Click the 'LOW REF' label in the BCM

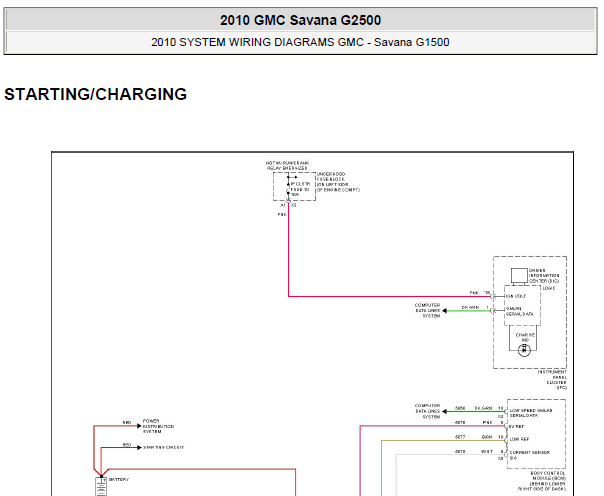click(519, 439)
